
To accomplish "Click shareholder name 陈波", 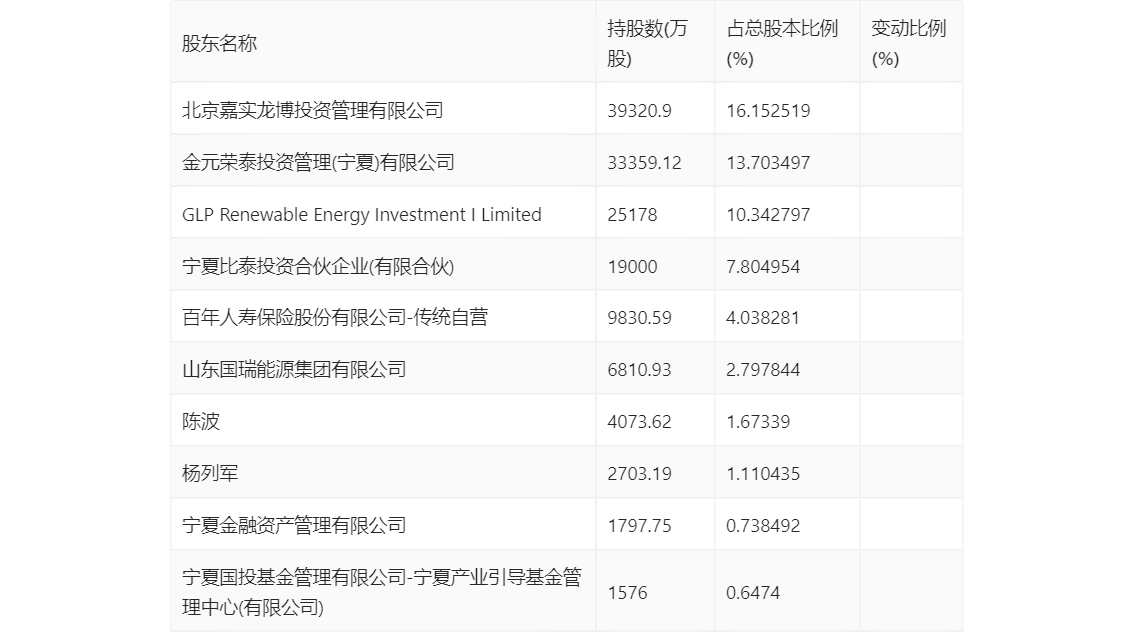I will pos(201,422).
